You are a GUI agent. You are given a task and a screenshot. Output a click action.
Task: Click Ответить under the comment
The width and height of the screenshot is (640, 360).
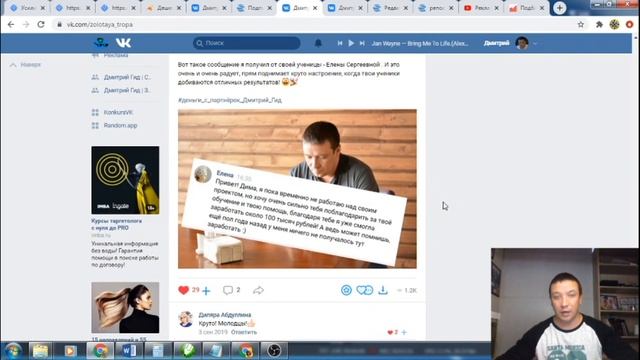(244, 332)
